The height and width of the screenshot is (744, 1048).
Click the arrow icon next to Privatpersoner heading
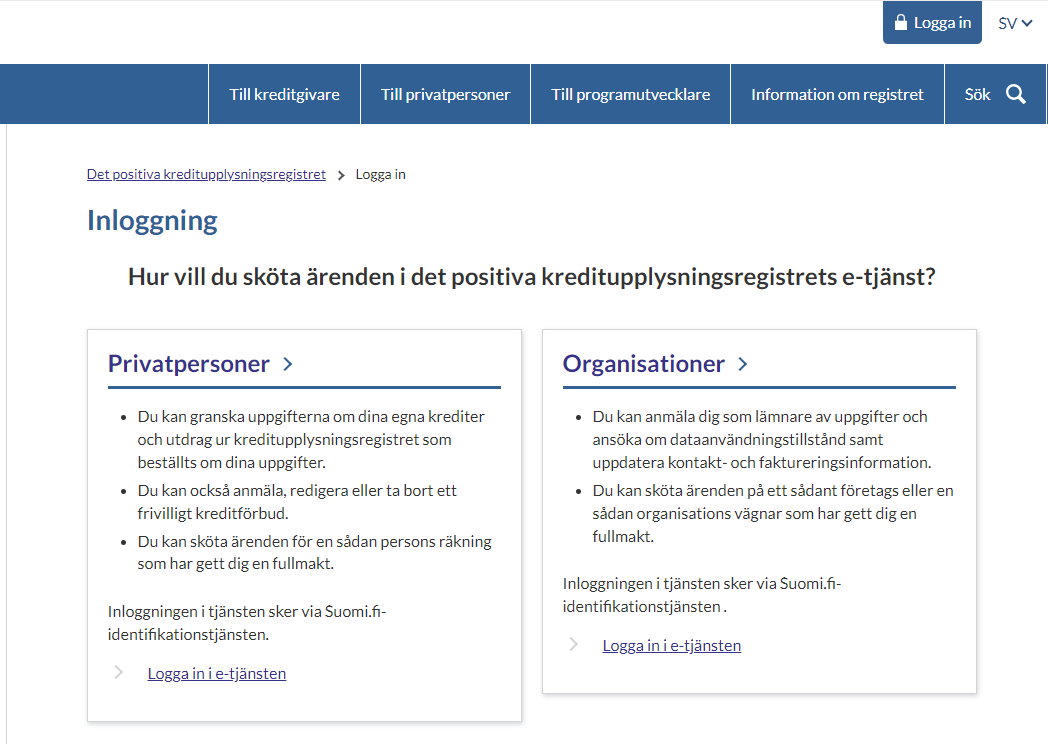pos(288,364)
